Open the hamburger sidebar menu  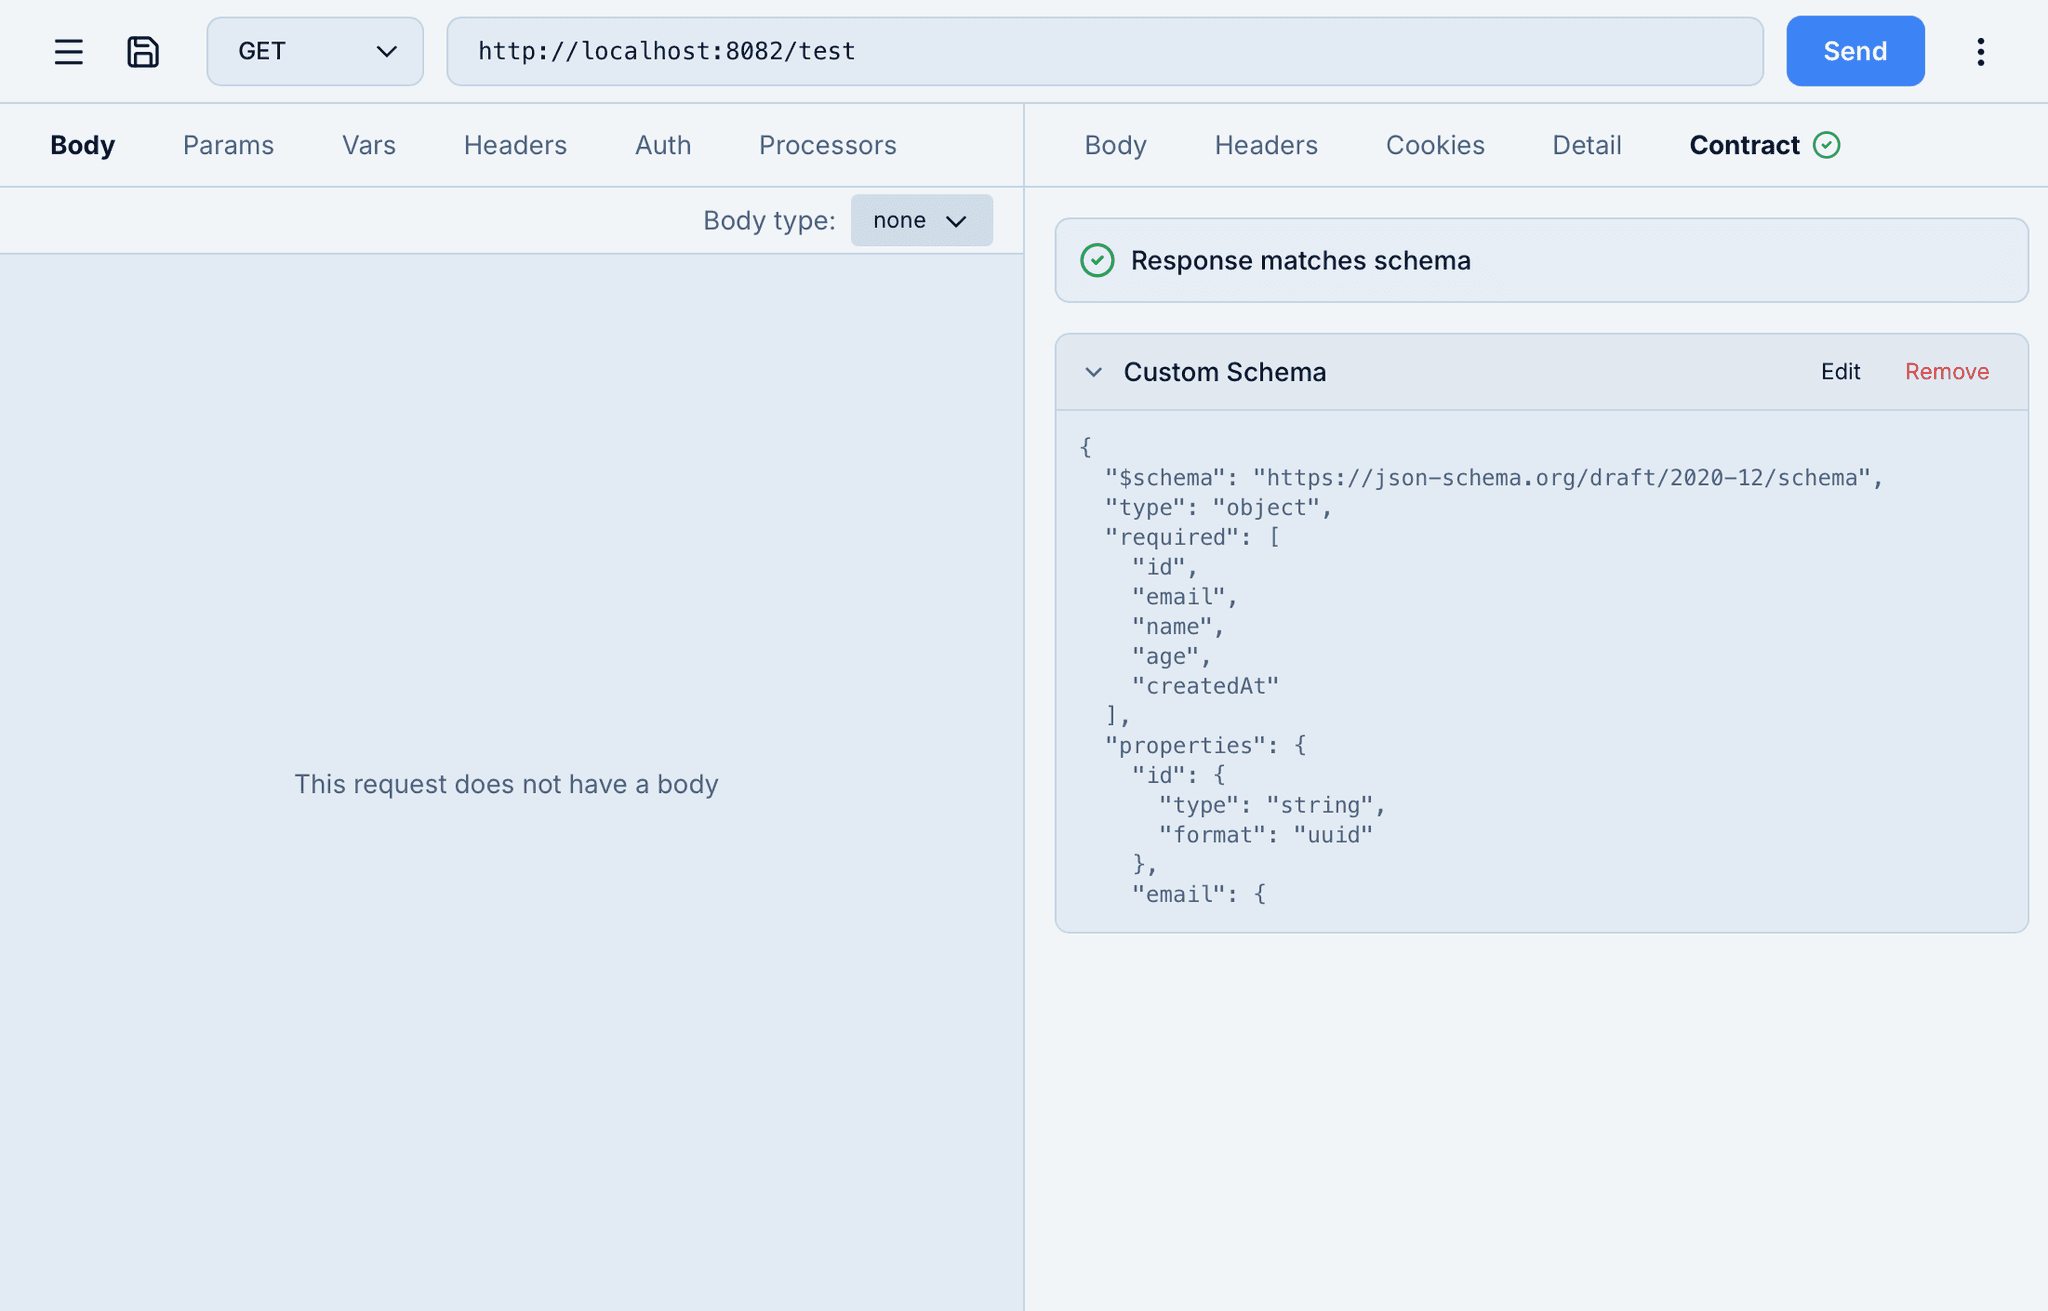pyautogui.click(x=68, y=51)
